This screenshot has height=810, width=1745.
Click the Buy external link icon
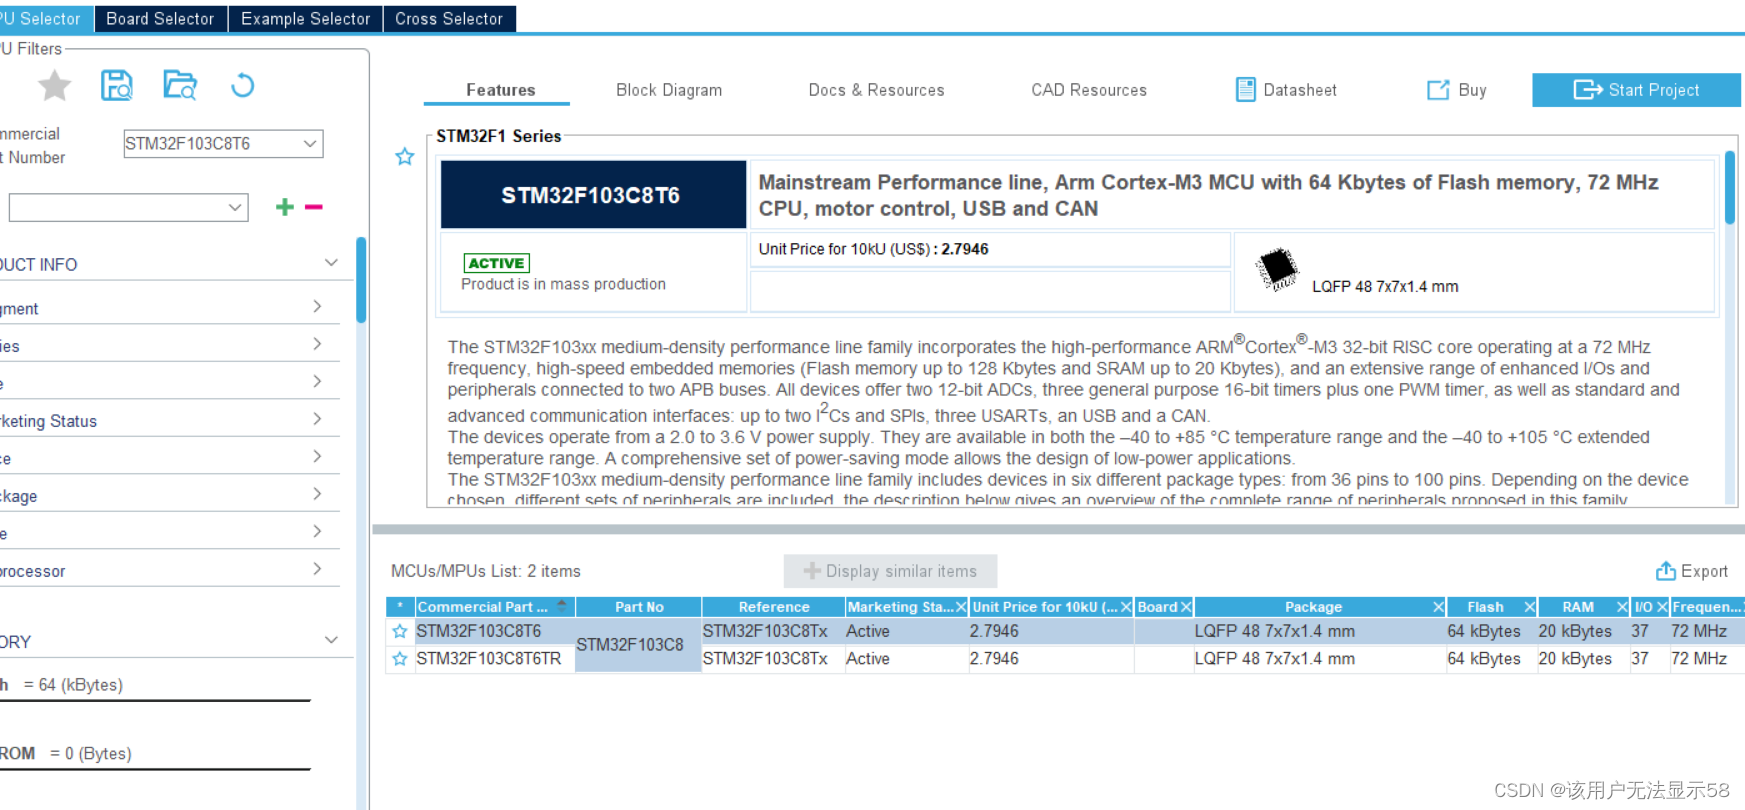pyautogui.click(x=1438, y=90)
